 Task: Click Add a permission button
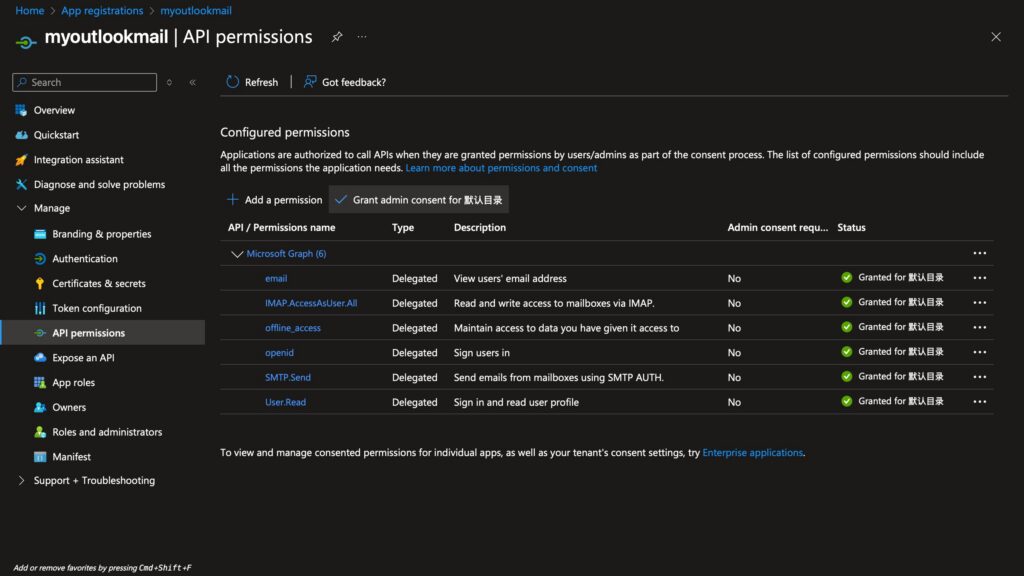275,200
